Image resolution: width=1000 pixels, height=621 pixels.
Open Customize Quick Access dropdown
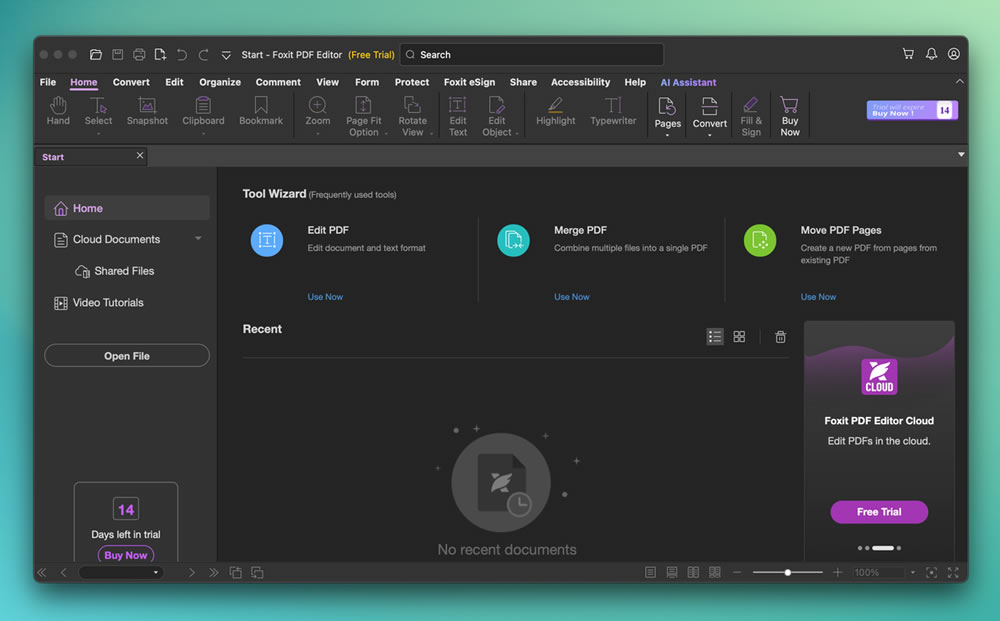pos(226,55)
